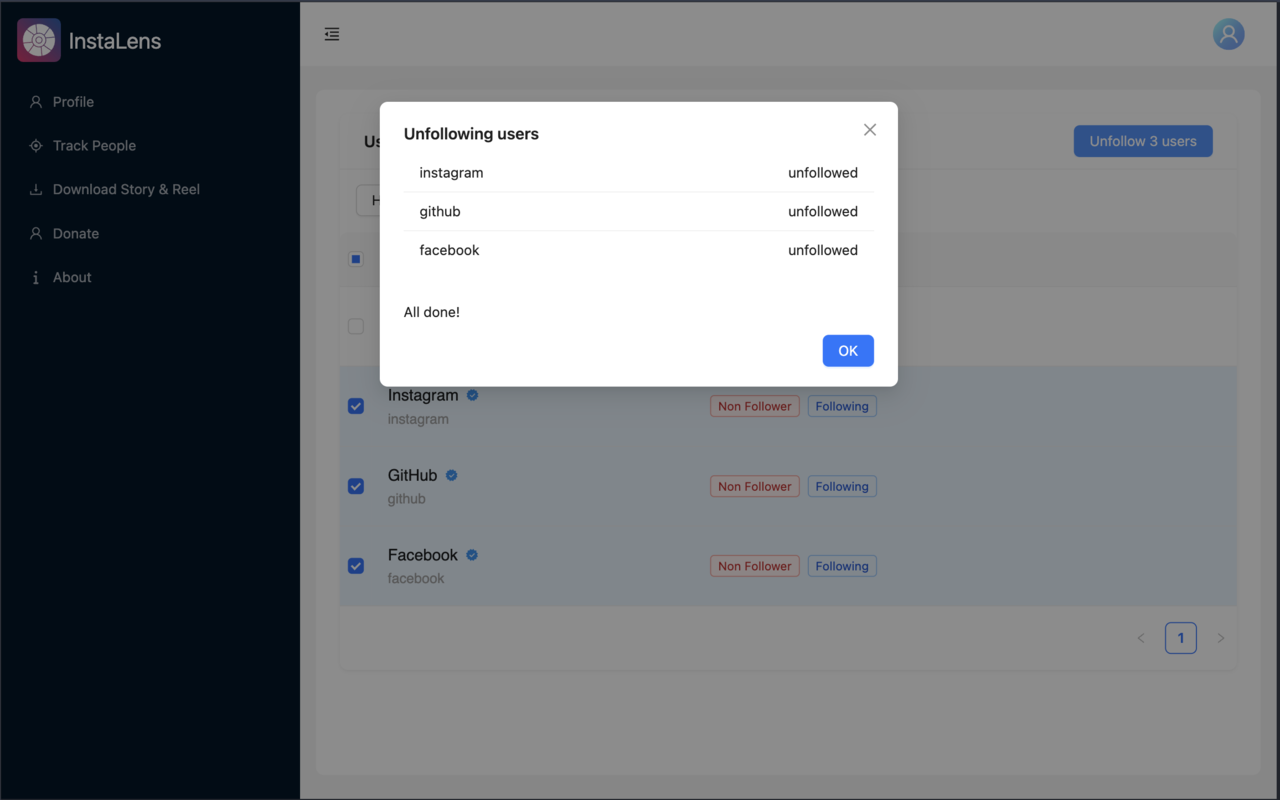This screenshot has width=1280, height=800.
Task: Click the Profile person icon in sidebar
Action: tap(36, 102)
